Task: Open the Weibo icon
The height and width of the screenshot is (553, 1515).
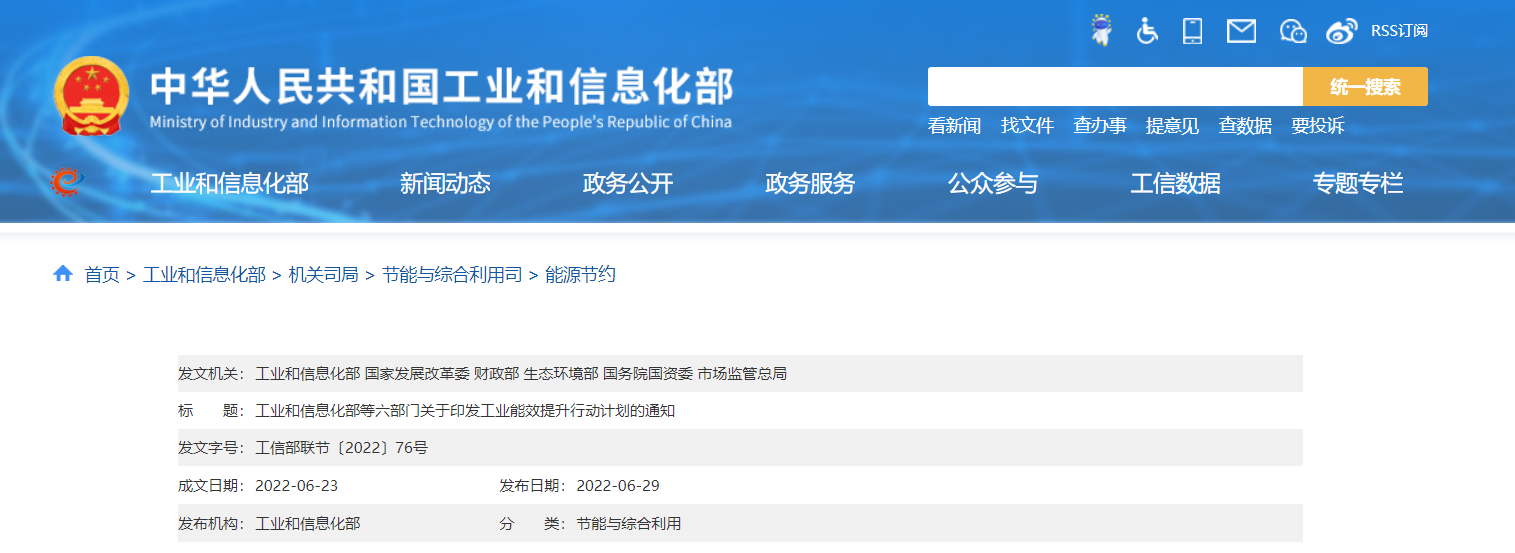Action: (1341, 31)
